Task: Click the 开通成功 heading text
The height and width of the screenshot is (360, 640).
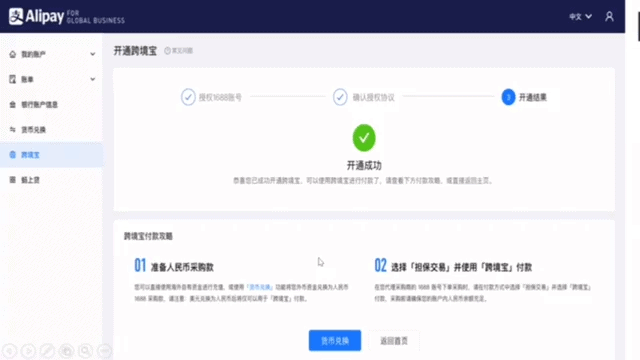Action: [364, 165]
